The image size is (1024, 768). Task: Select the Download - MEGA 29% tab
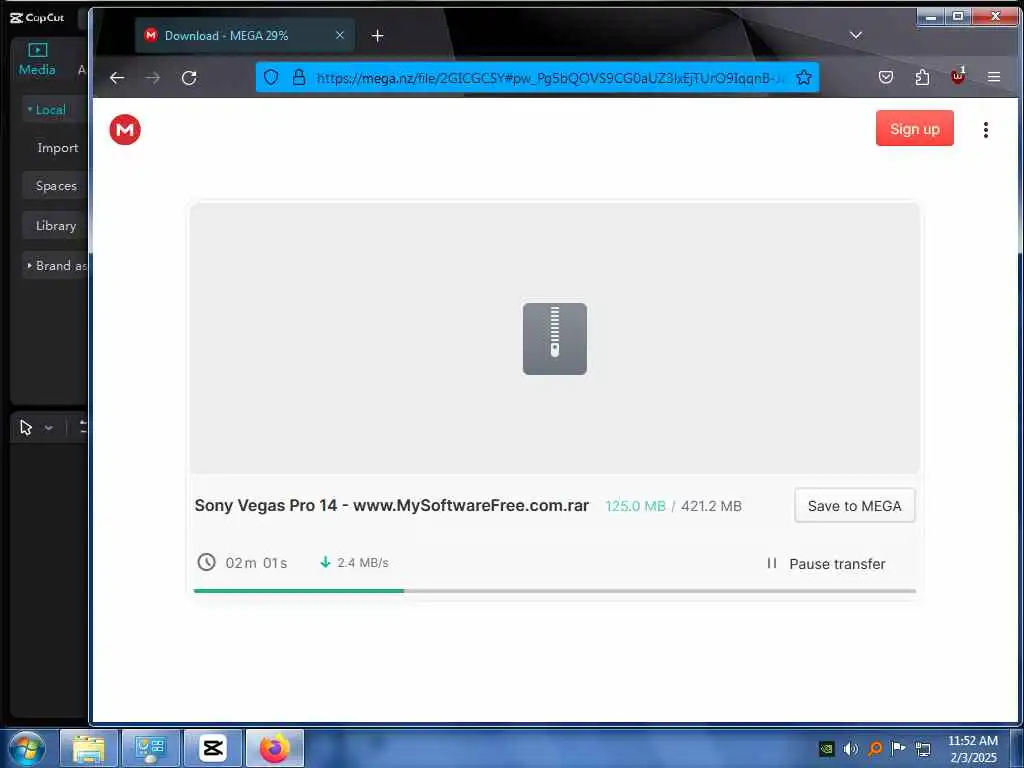click(x=245, y=35)
